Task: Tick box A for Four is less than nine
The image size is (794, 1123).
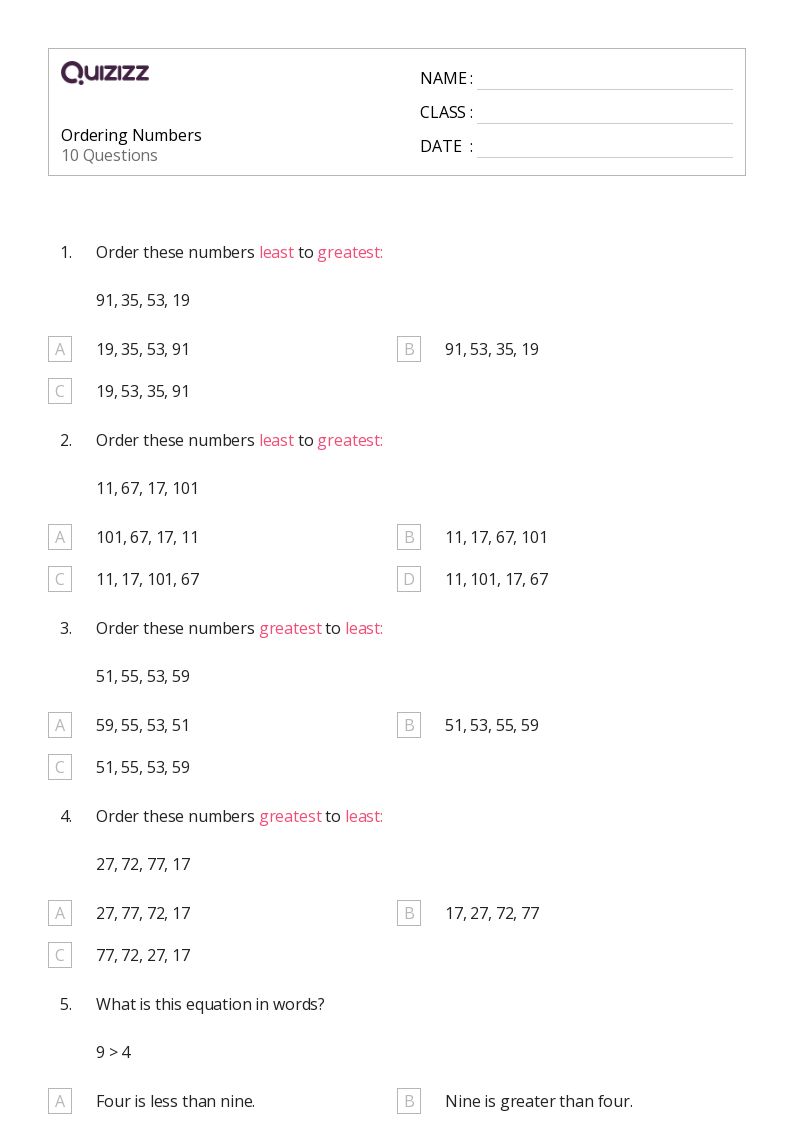Action: [x=60, y=1101]
